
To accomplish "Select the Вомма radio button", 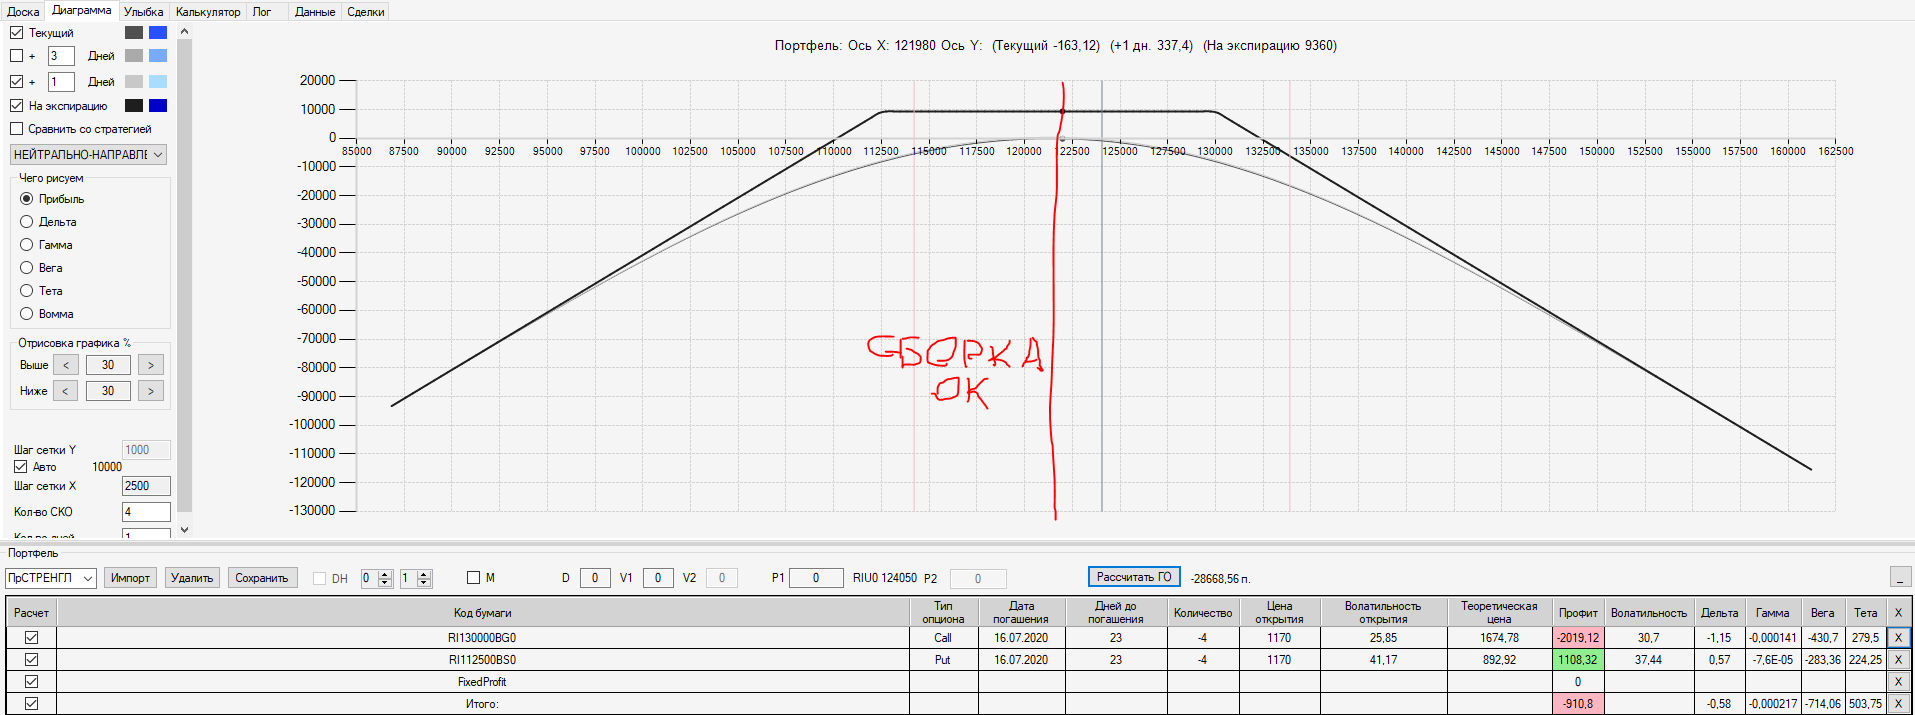I will (27, 314).
